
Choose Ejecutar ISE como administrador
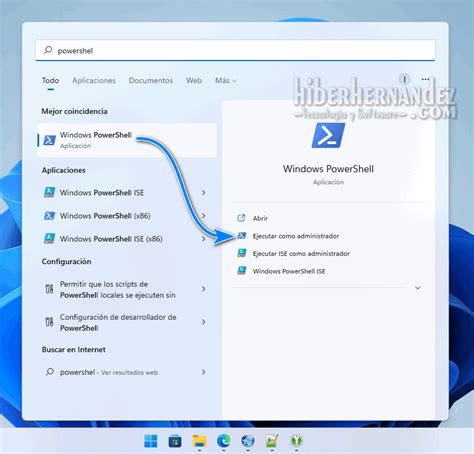301,254
